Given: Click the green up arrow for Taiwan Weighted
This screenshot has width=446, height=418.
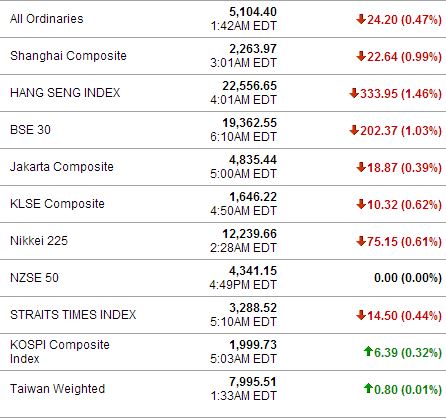Looking at the screenshot, I should [368, 388].
